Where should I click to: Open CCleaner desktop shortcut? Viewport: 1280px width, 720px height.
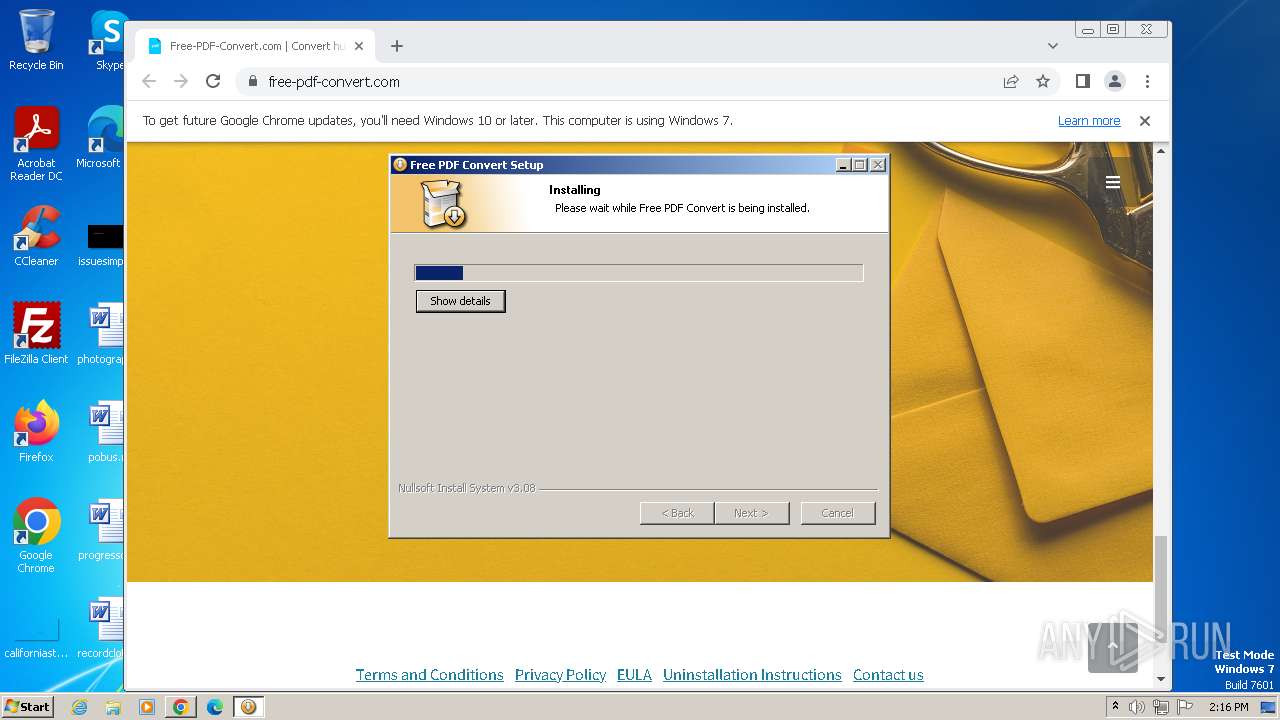[36, 236]
